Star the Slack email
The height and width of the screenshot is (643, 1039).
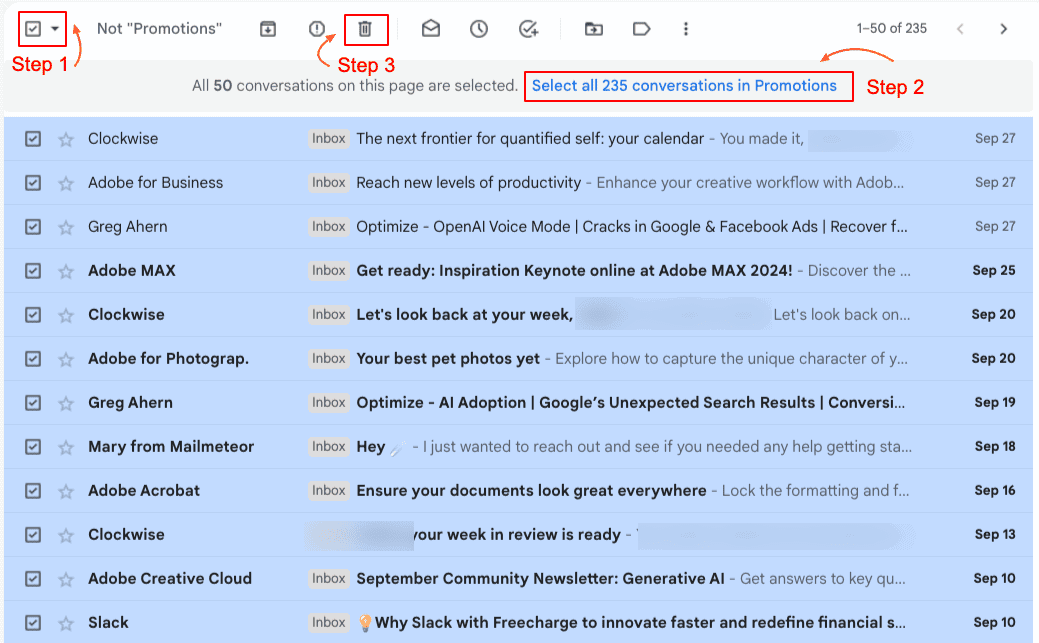[x=66, y=623]
